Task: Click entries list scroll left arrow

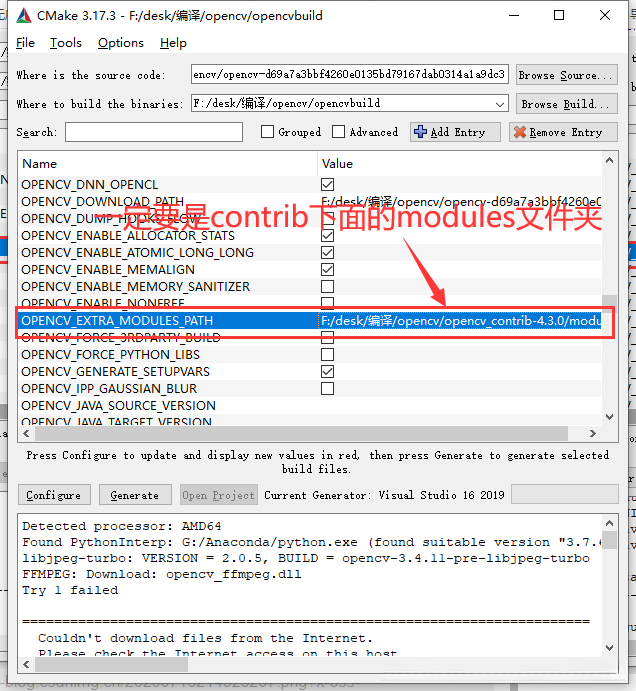Action: [26, 433]
